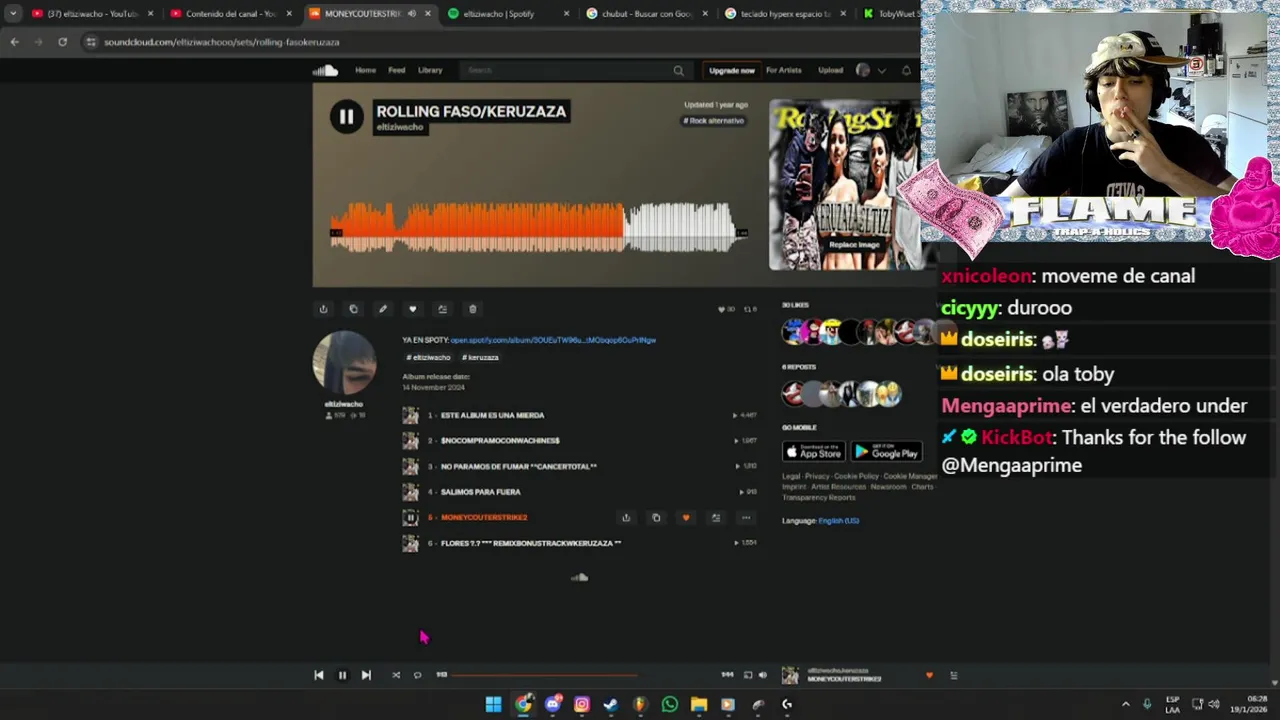Change language via English (US) link
This screenshot has width=1280, height=720.
click(x=838, y=521)
